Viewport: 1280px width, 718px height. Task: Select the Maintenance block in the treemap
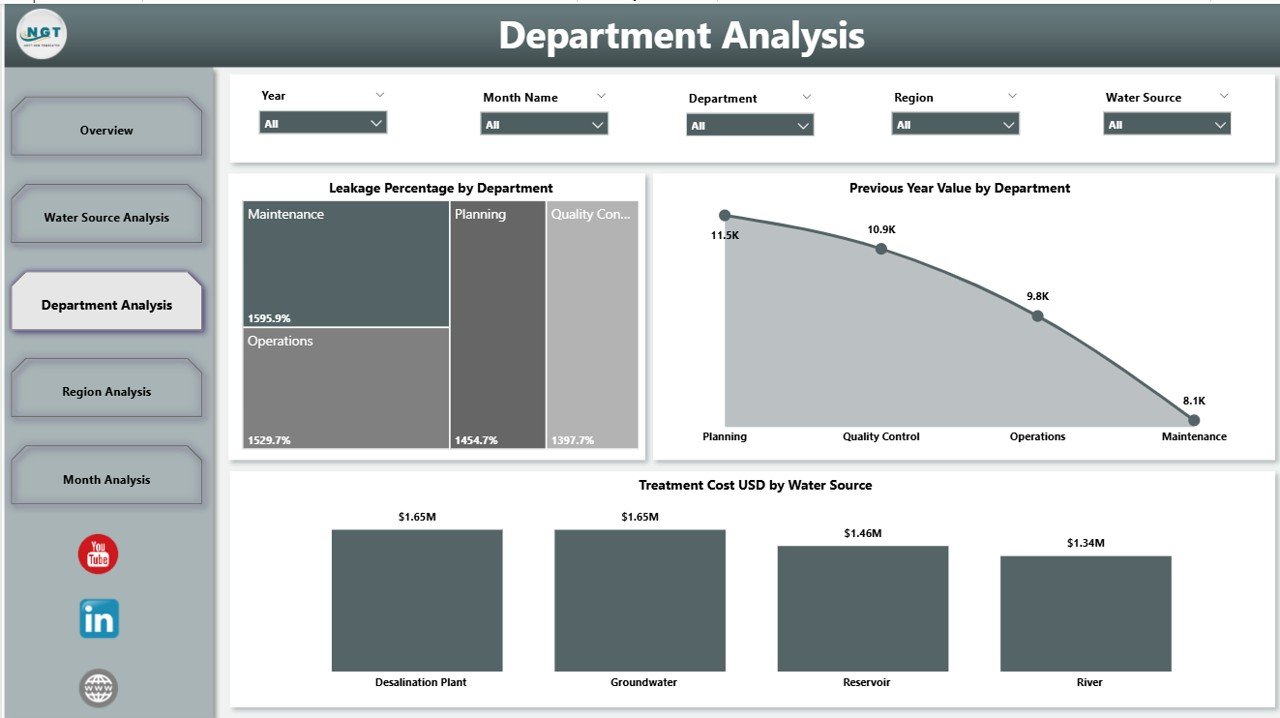point(345,265)
